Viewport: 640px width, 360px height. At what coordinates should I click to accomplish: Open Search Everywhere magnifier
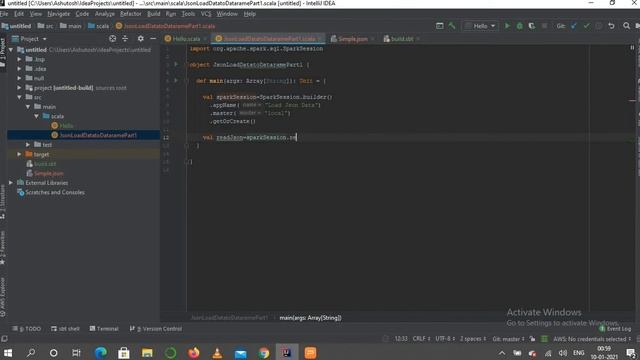point(626,26)
